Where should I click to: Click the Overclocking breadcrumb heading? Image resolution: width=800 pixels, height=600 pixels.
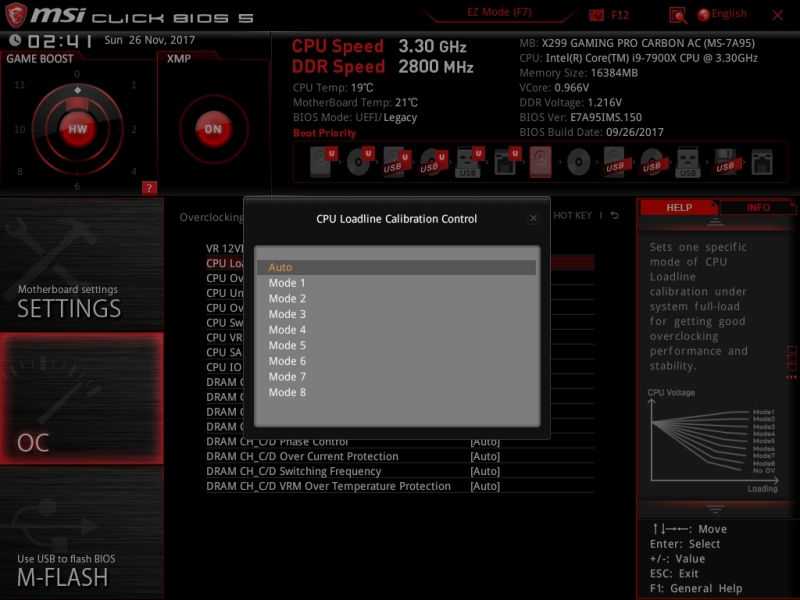[x=212, y=217]
